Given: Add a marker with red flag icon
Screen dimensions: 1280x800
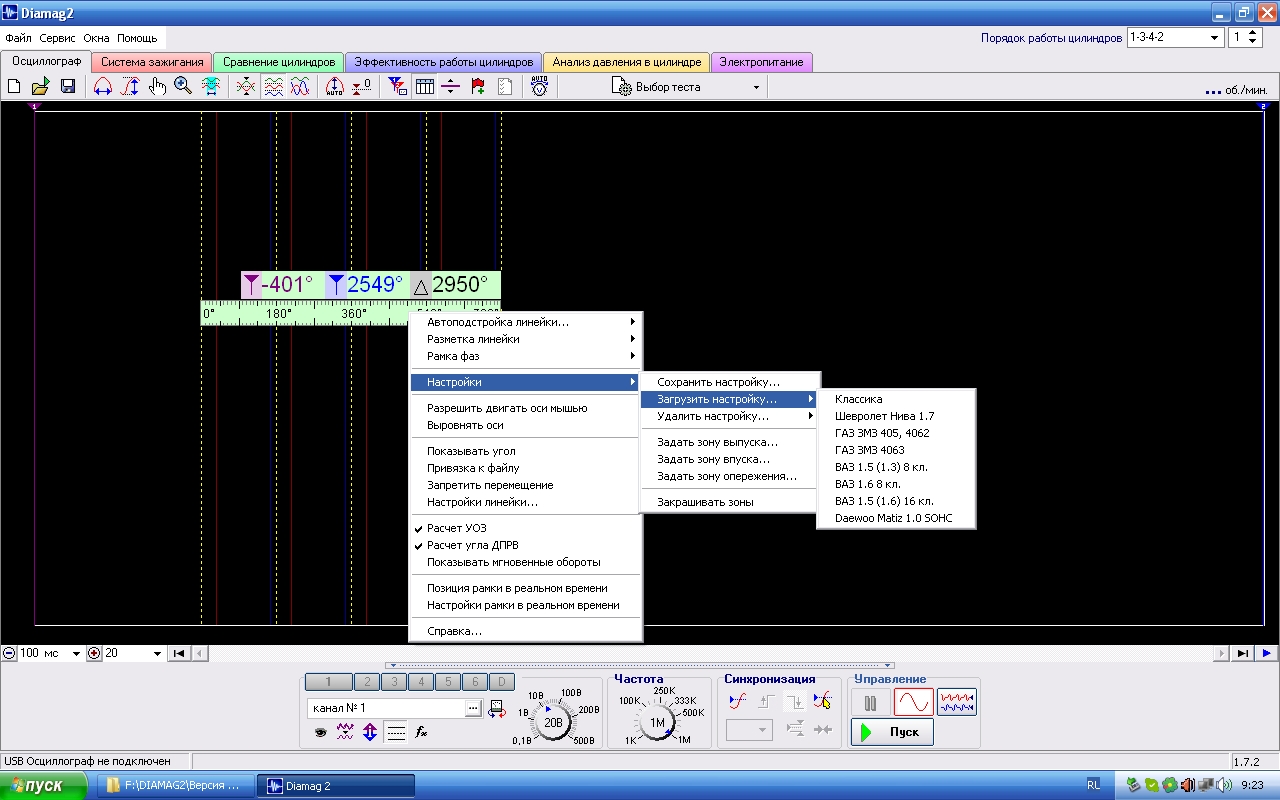Looking at the screenshot, I should click(478, 87).
